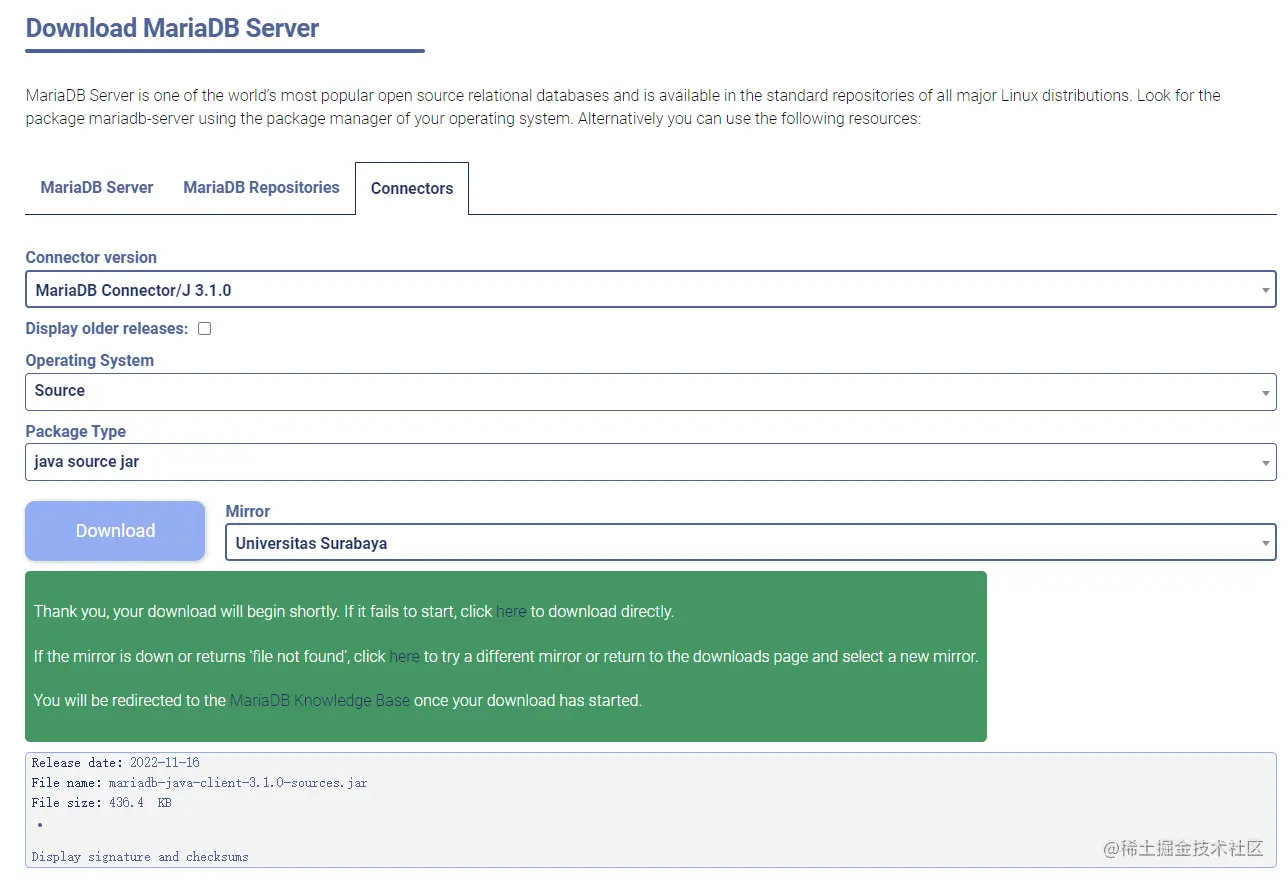The width and height of the screenshot is (1288, 883).
Task: Click the Download button
Action: 115,531
